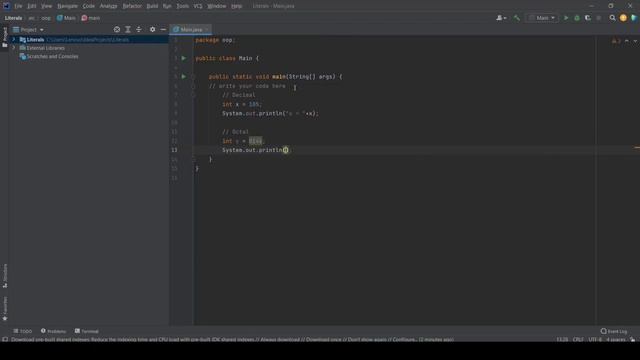This screenshot has width=640, height=360.
Task: Expand the External Libraries tree node
Action: pos(14,48)
